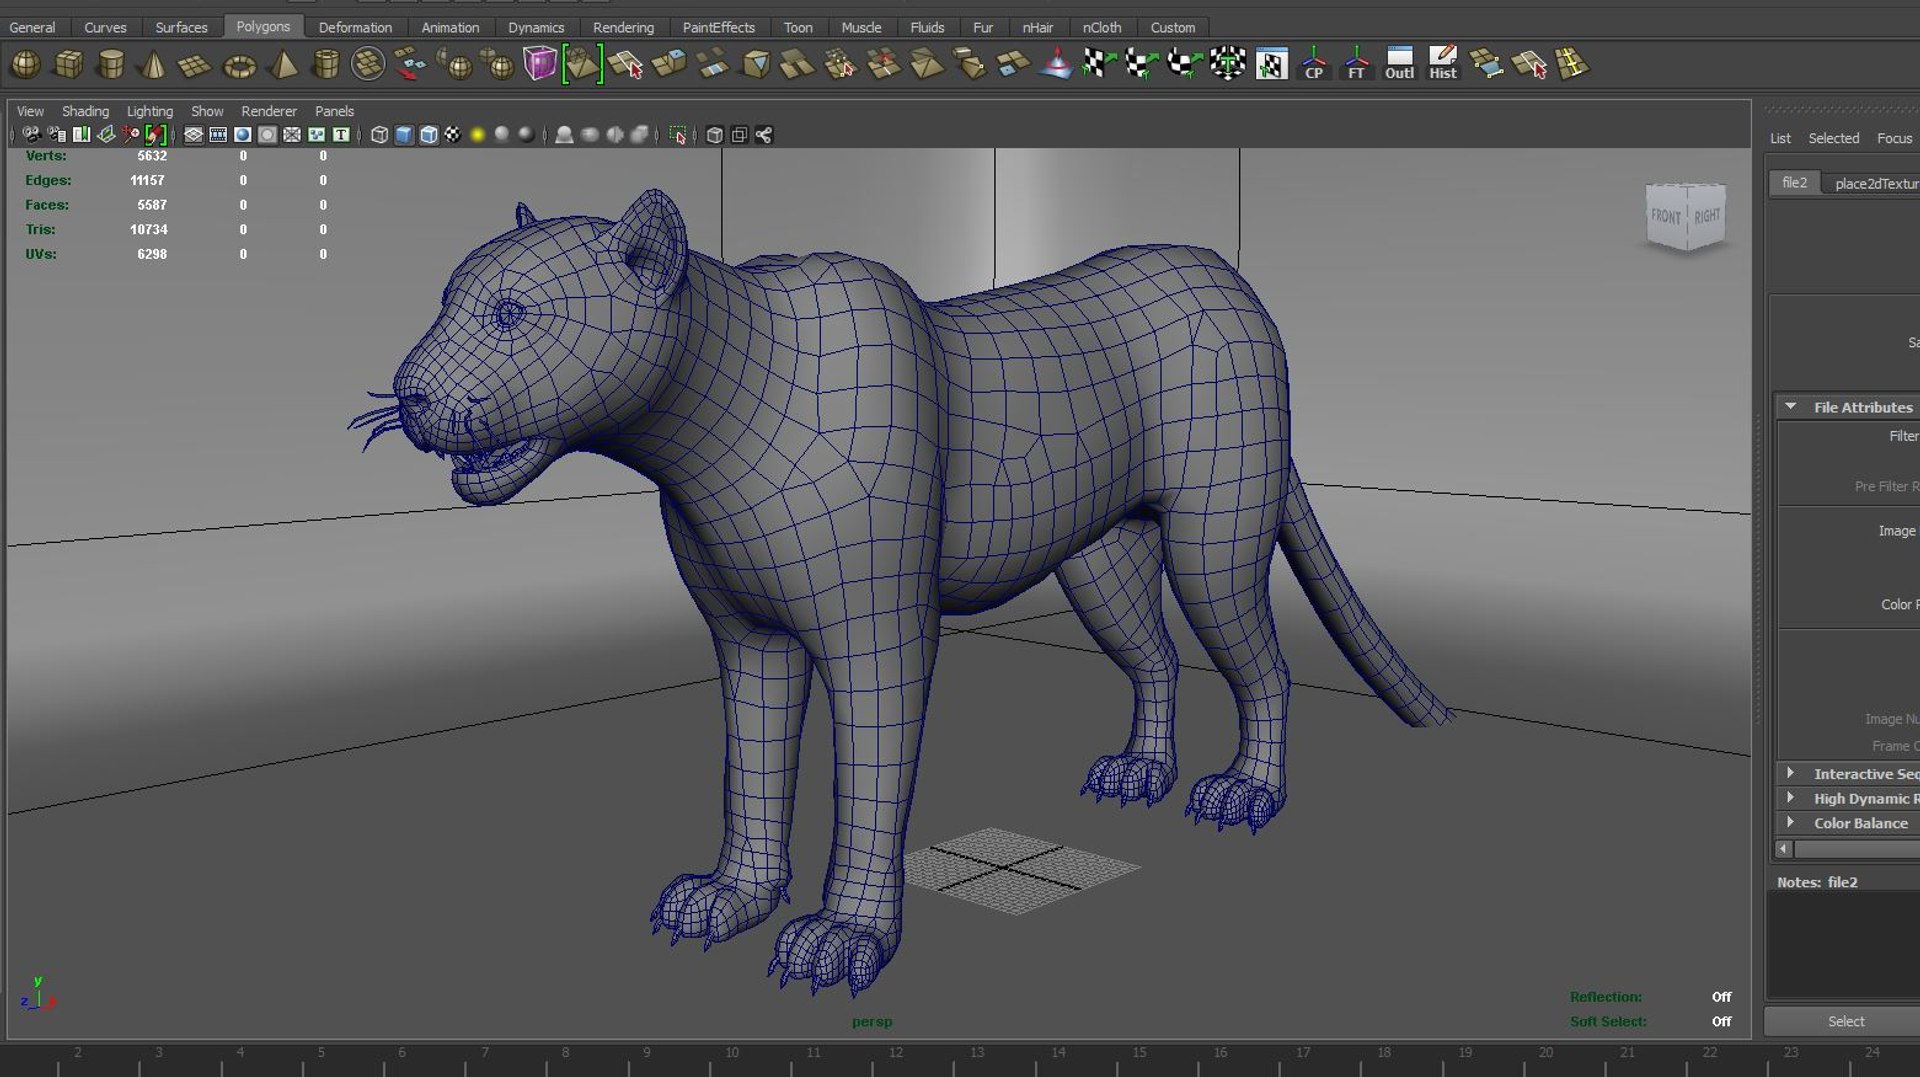Click the Attribute Editor horizontal scrollbar
This screenshot has width=1920, height=1077.
(x=1857, y=849)
